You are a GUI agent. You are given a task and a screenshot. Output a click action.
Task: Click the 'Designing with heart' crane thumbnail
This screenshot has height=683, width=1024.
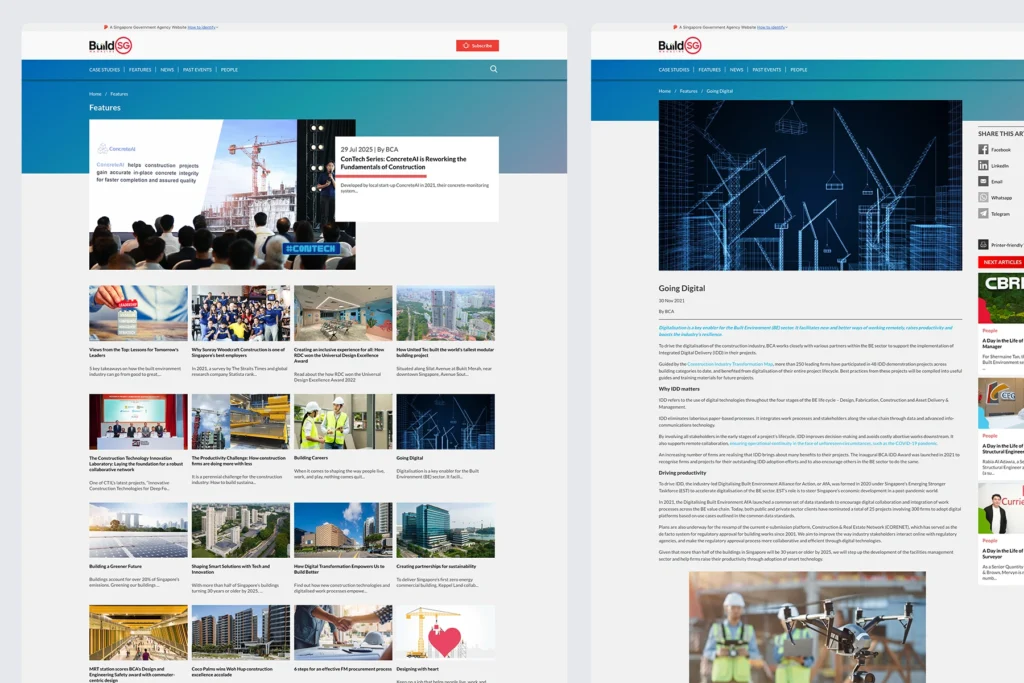point(445,632)
